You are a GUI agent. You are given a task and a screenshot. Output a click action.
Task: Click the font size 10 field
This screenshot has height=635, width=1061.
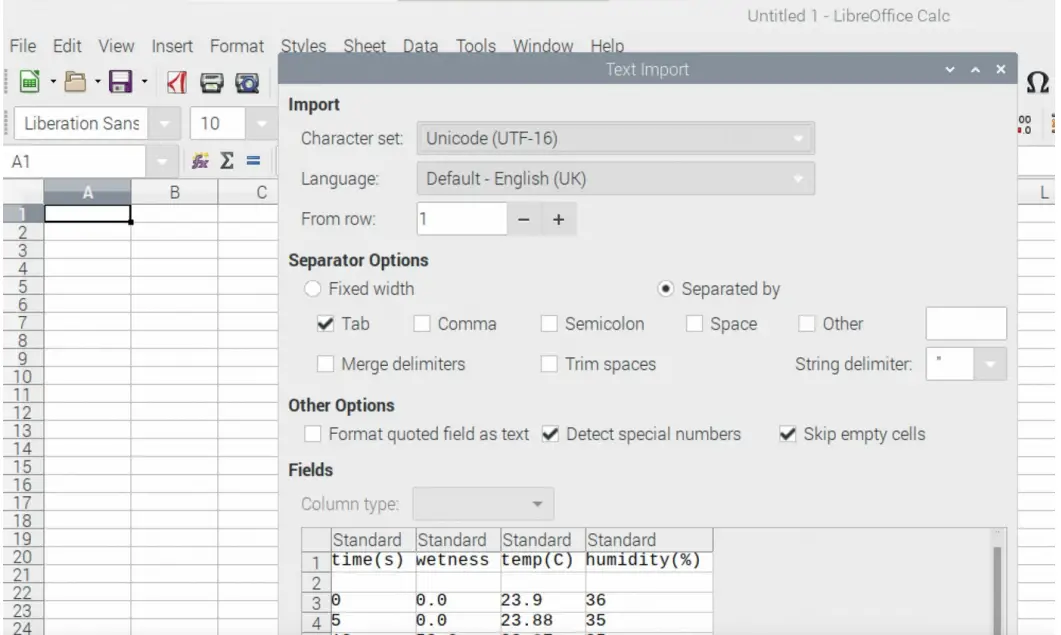click(x=218, y=123)
